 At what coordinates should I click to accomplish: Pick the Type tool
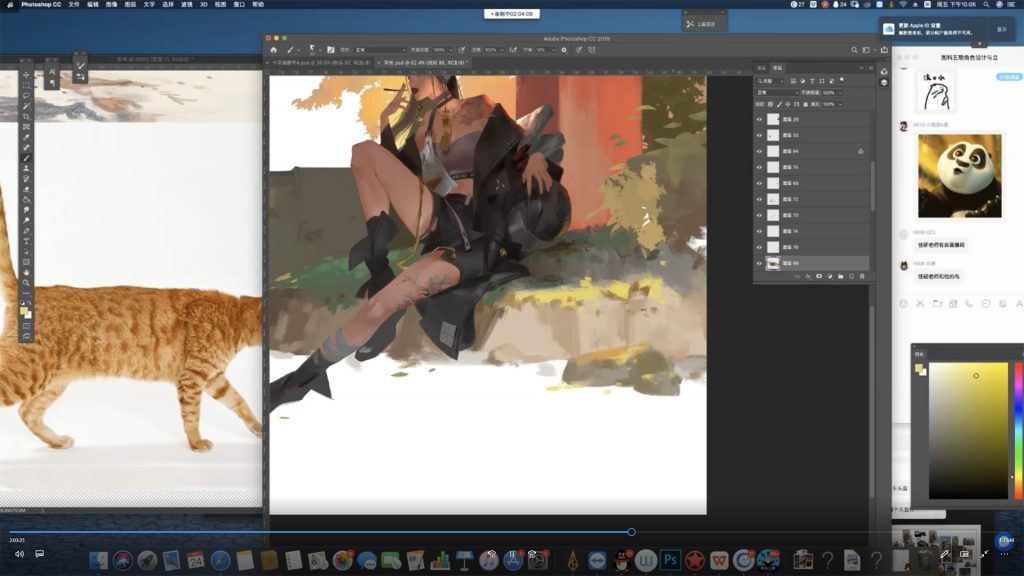27,241
